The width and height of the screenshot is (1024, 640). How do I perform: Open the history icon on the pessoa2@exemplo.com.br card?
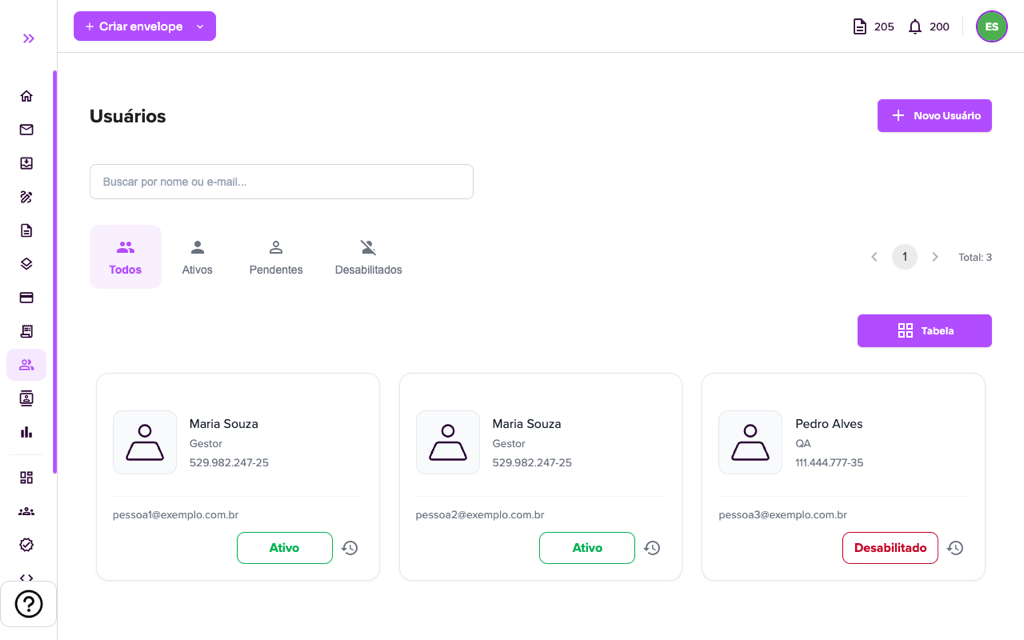pyautogui.click(x=652, y=548)
